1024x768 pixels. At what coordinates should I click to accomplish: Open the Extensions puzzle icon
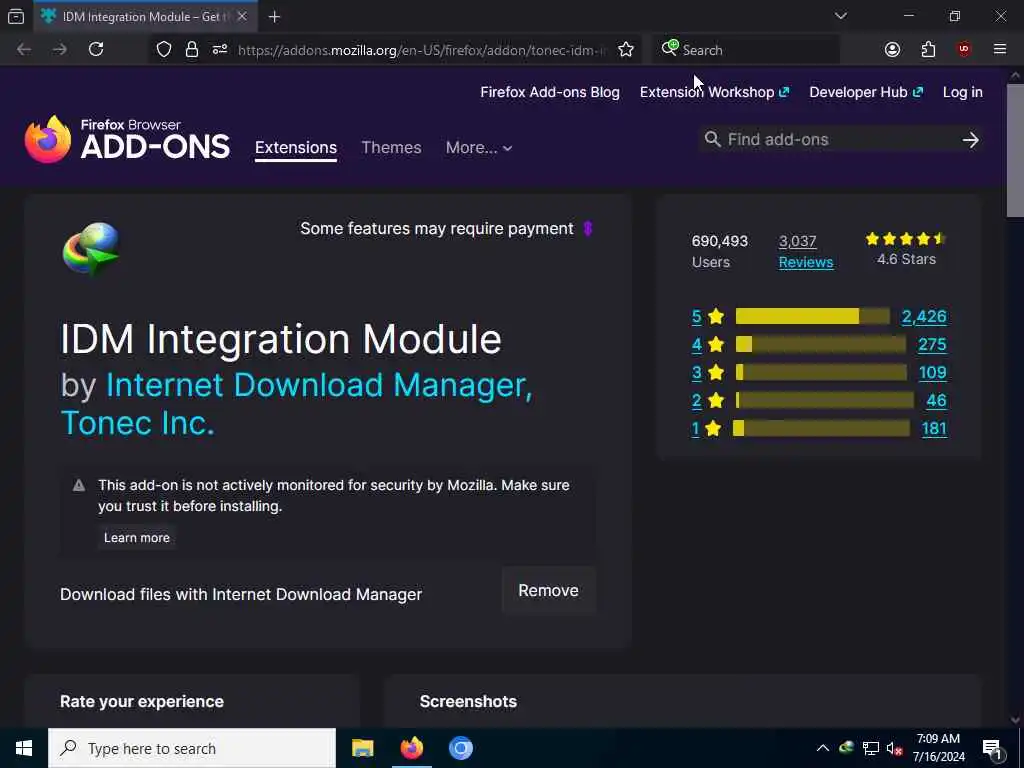click(928, 50)
